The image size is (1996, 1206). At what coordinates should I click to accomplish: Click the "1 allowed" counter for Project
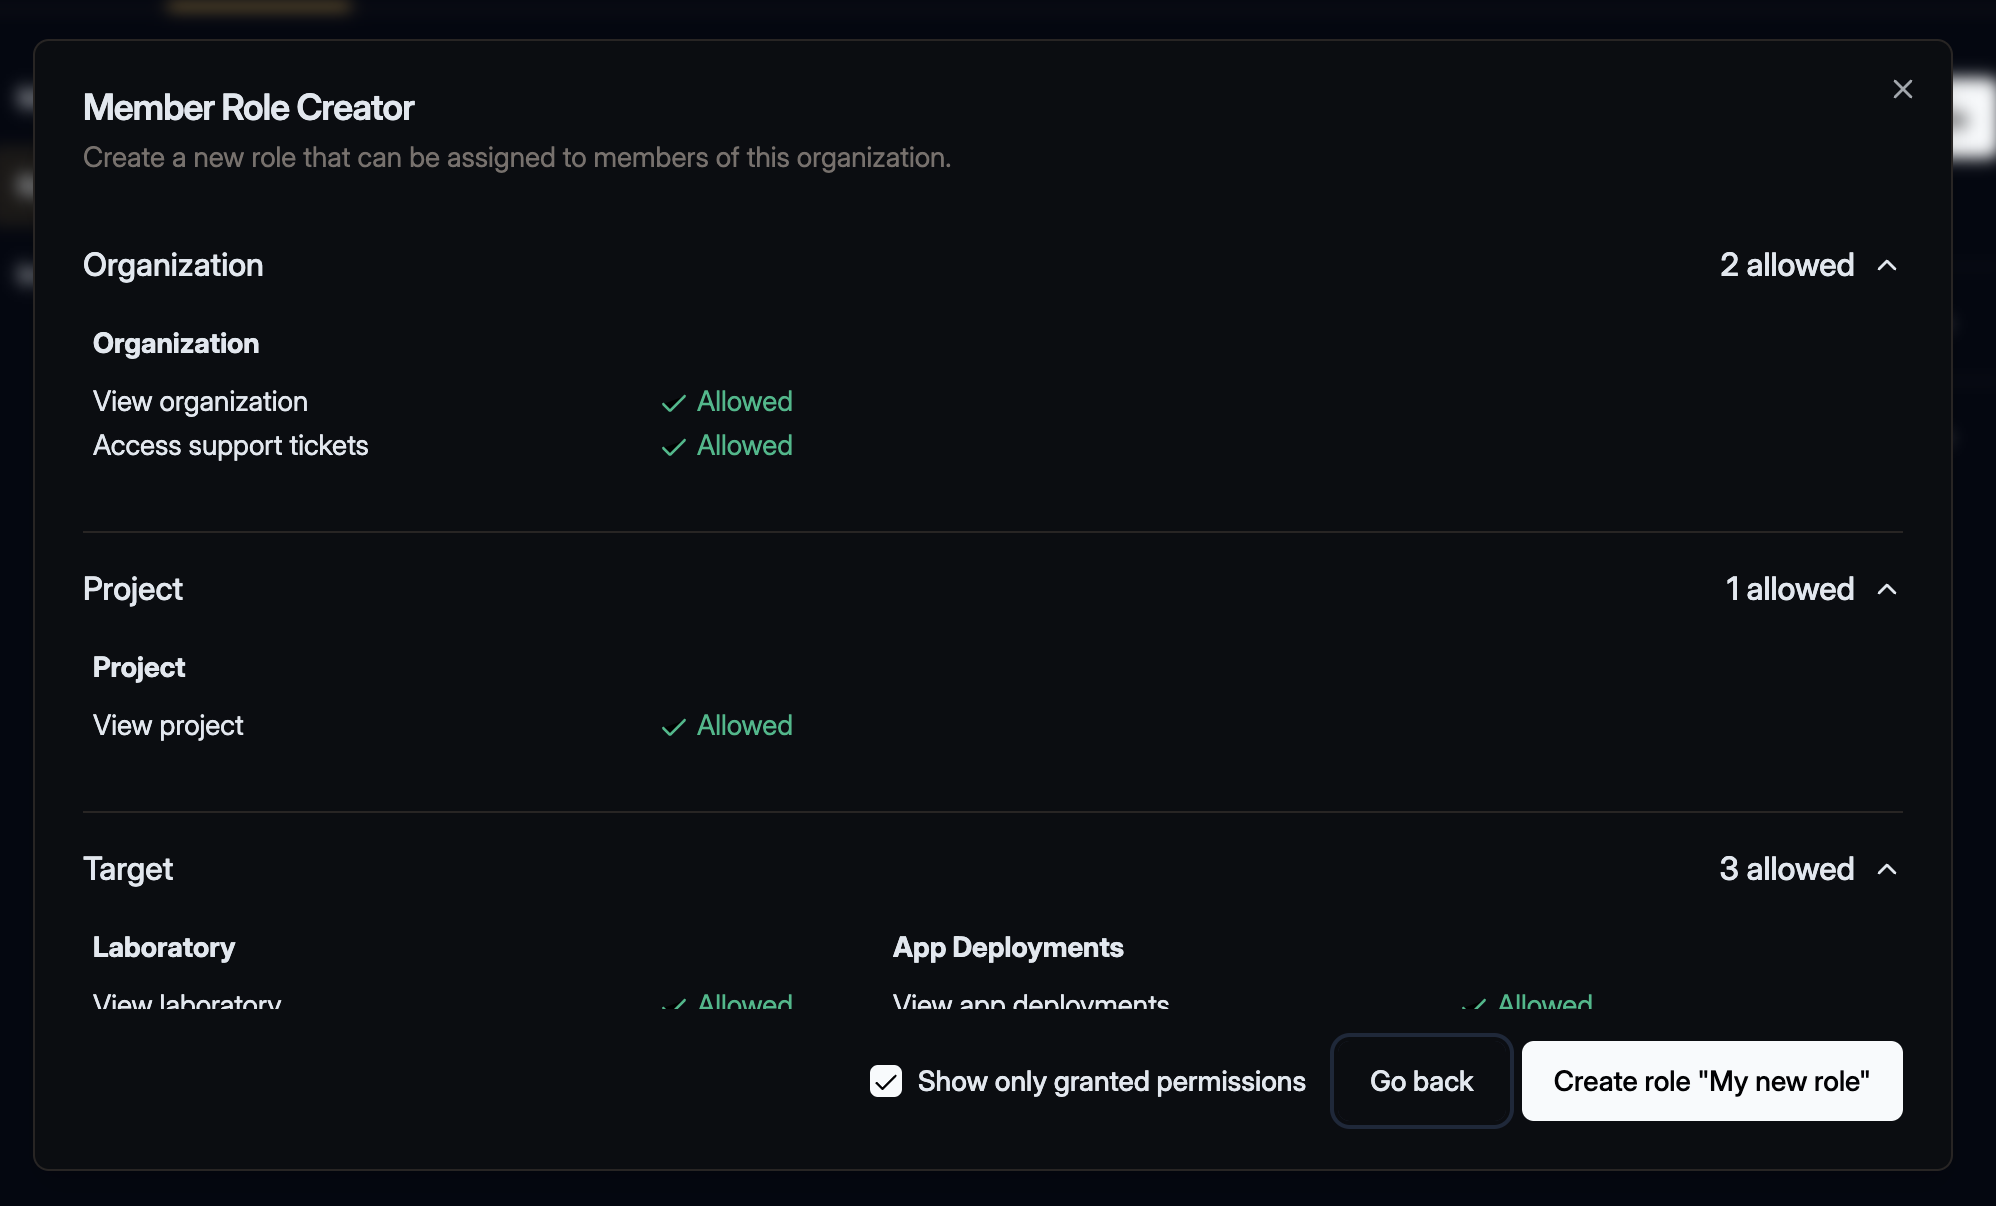point(1789,589)
